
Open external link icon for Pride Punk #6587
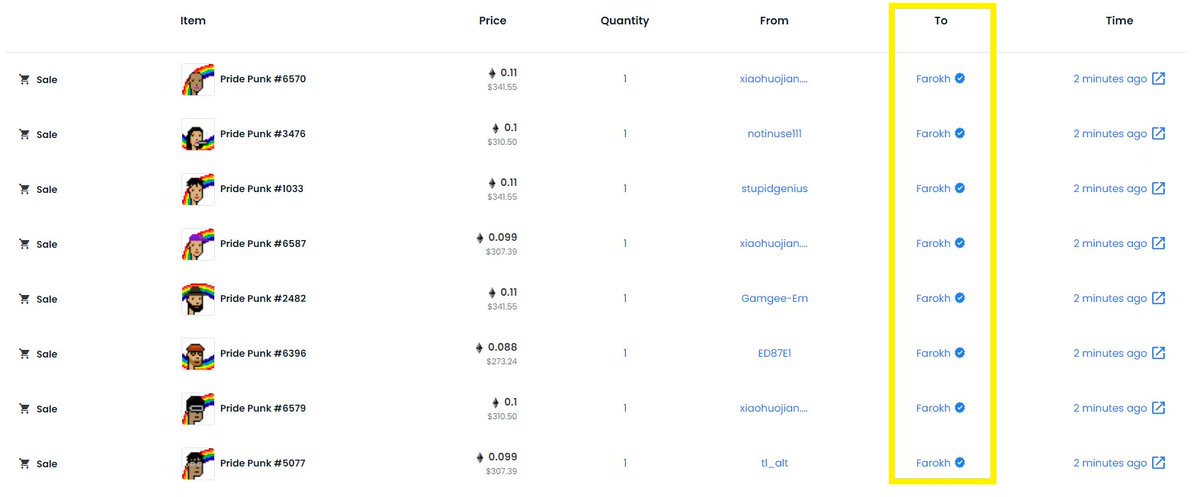[x=1159, y=244]
